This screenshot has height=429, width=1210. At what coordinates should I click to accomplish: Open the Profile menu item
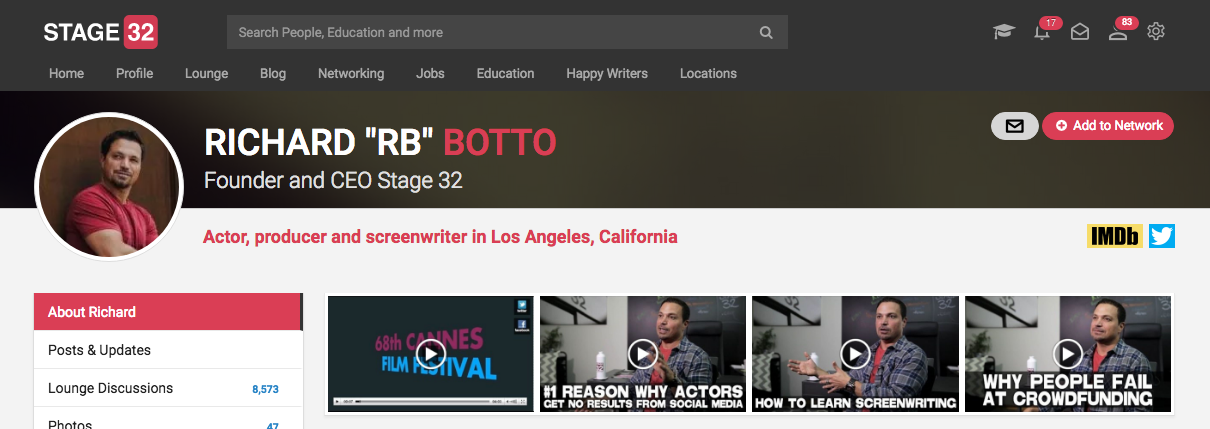pos(134,73)
